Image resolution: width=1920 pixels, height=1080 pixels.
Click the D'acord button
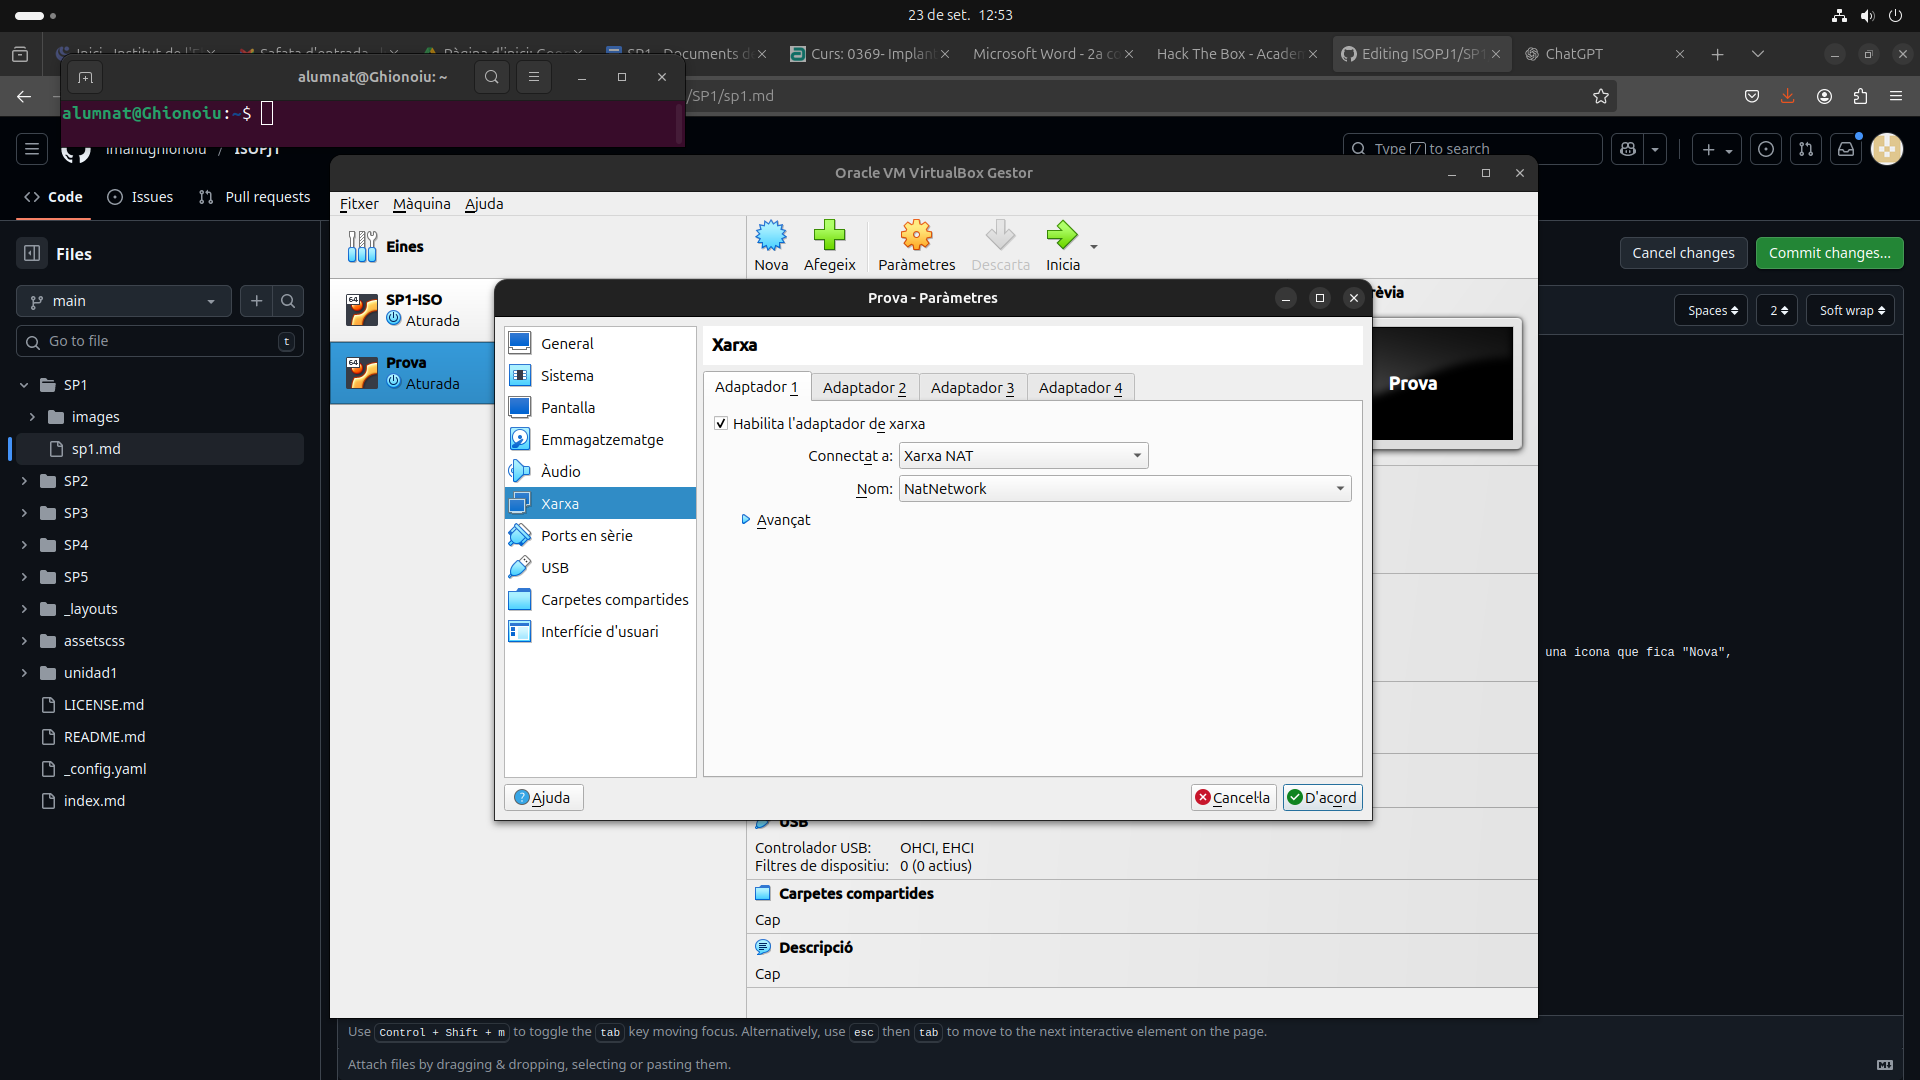coord(1322,797)
